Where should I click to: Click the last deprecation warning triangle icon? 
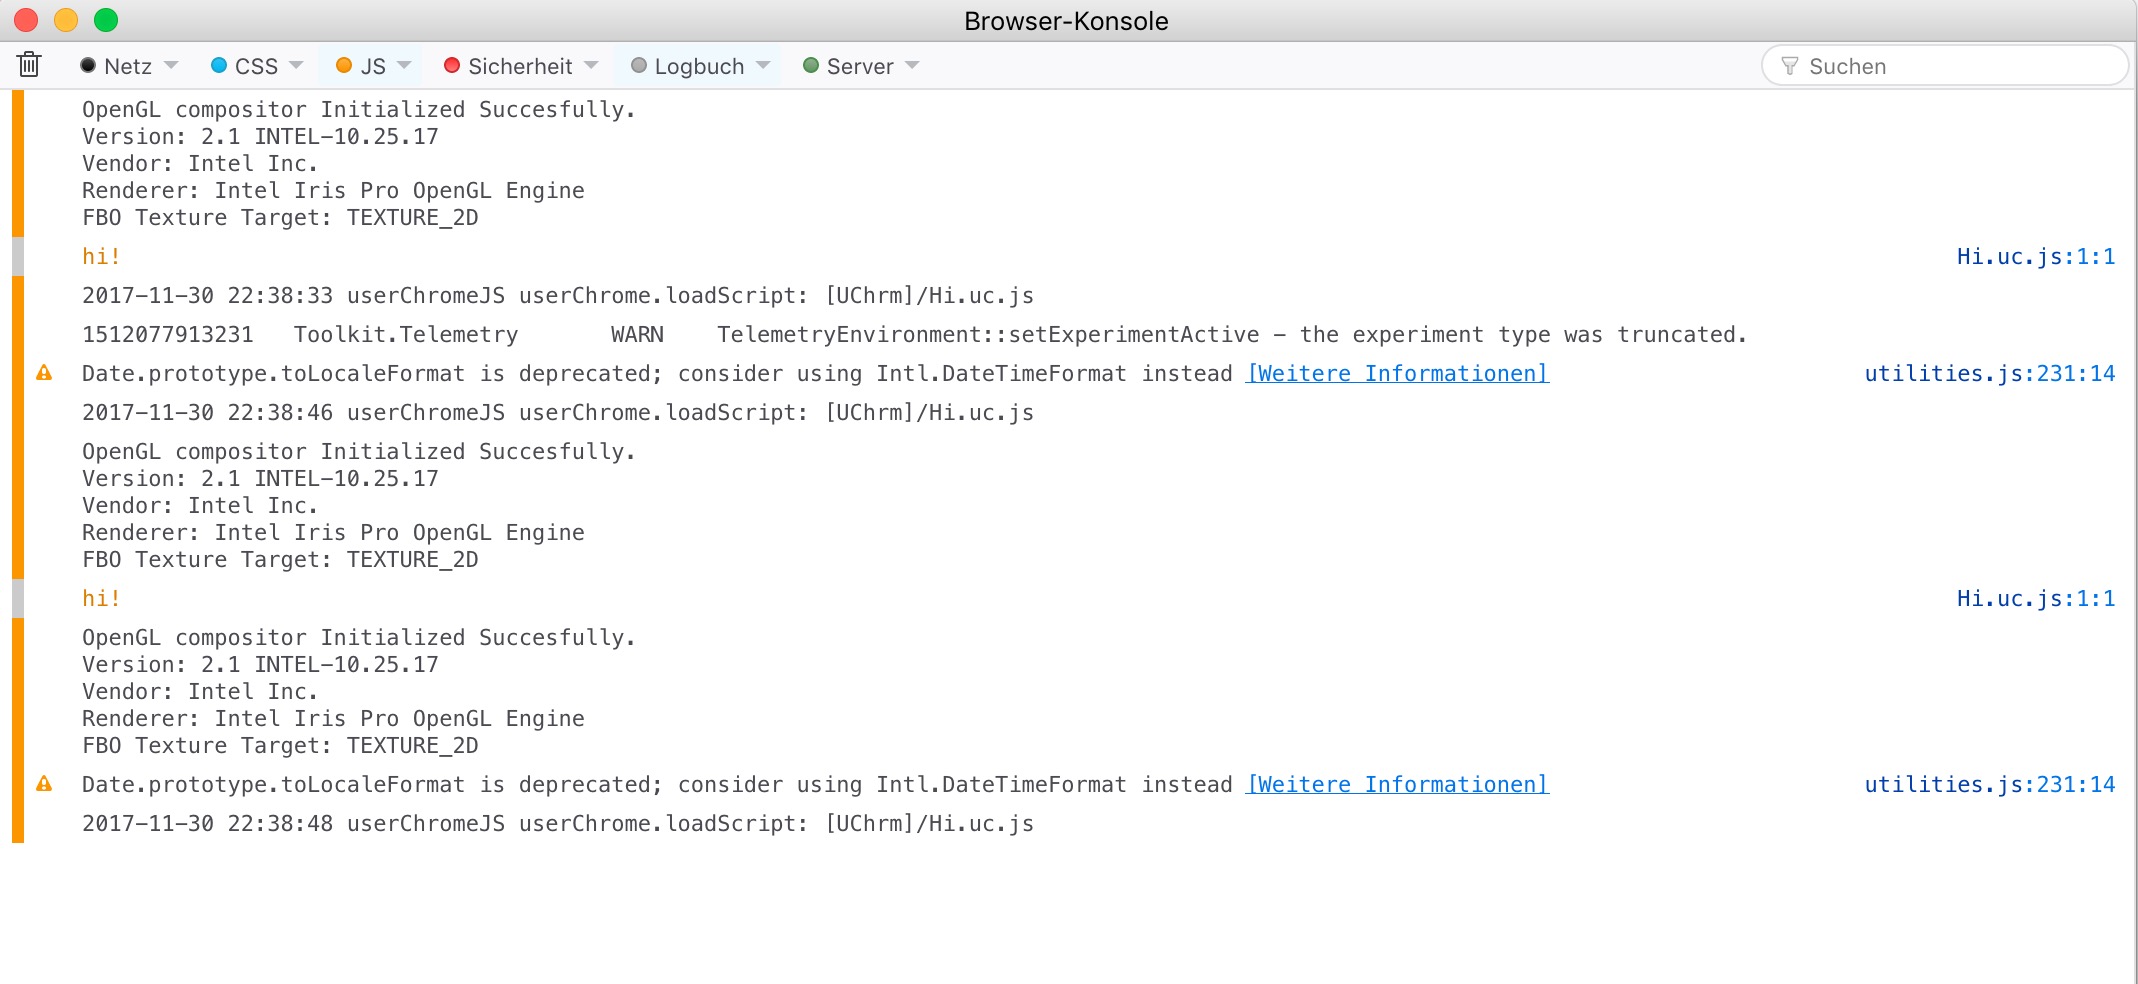coord(44,784)
